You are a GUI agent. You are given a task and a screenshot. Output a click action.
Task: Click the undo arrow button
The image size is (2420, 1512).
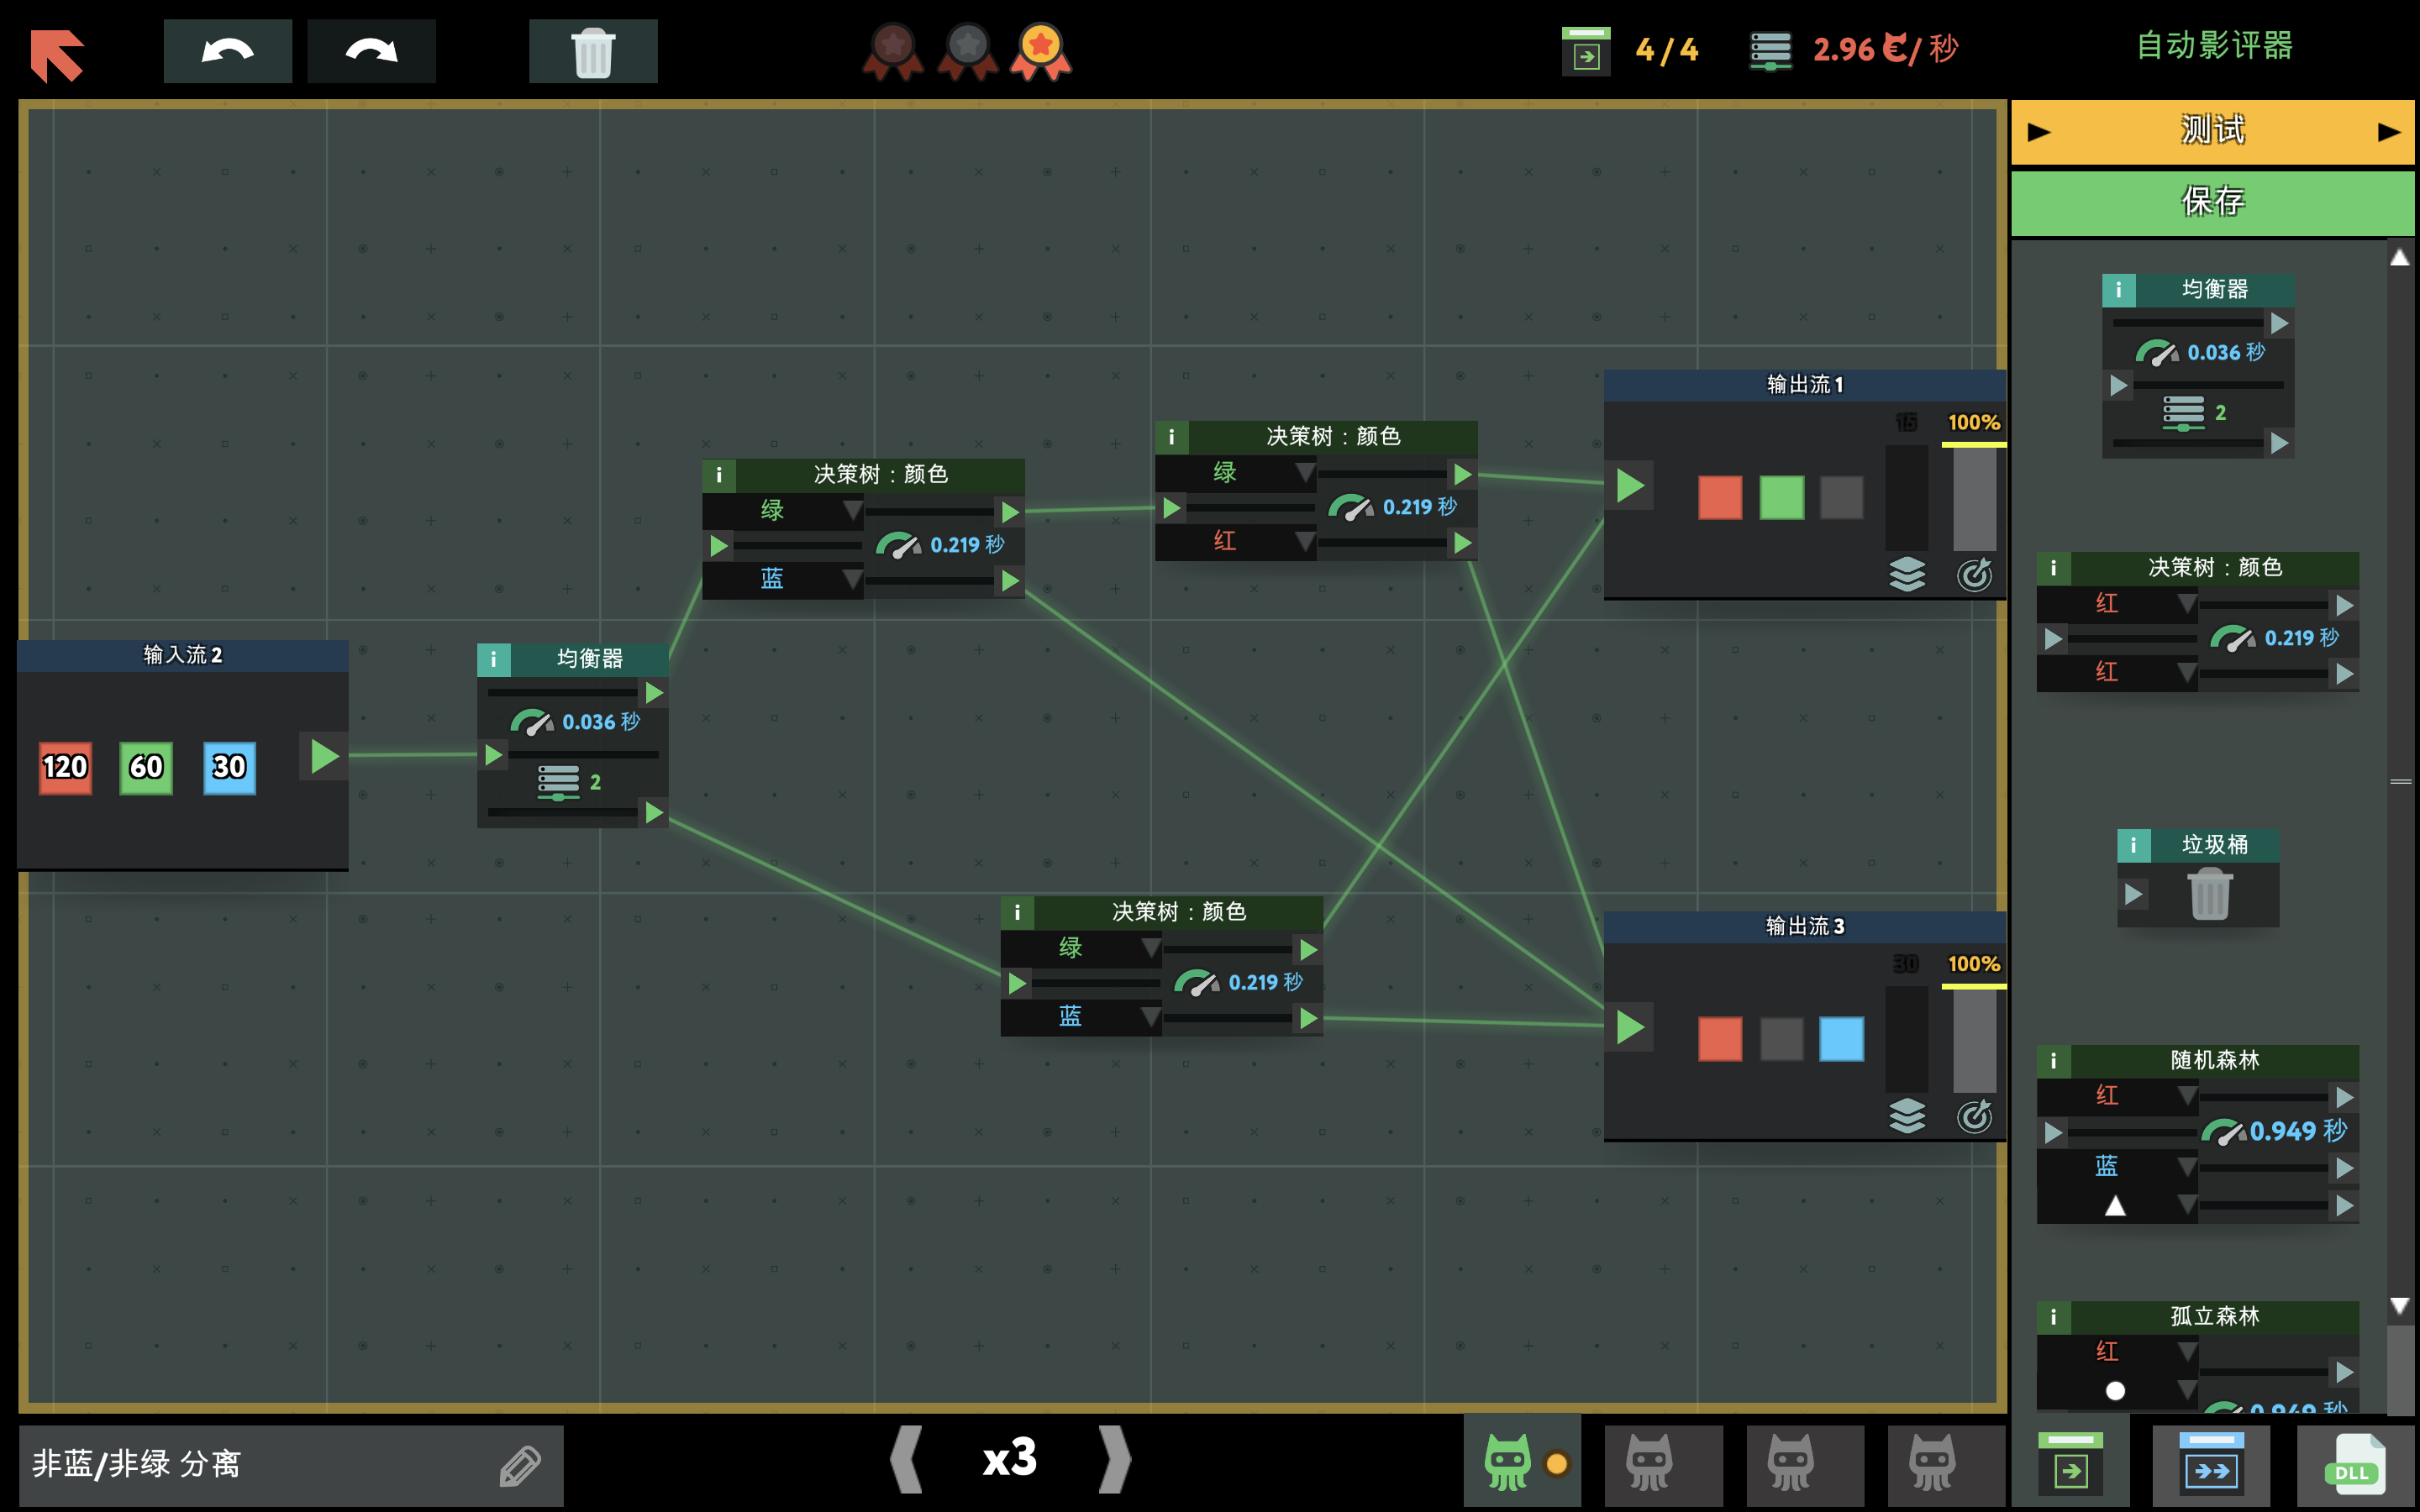tap(227, 51)
